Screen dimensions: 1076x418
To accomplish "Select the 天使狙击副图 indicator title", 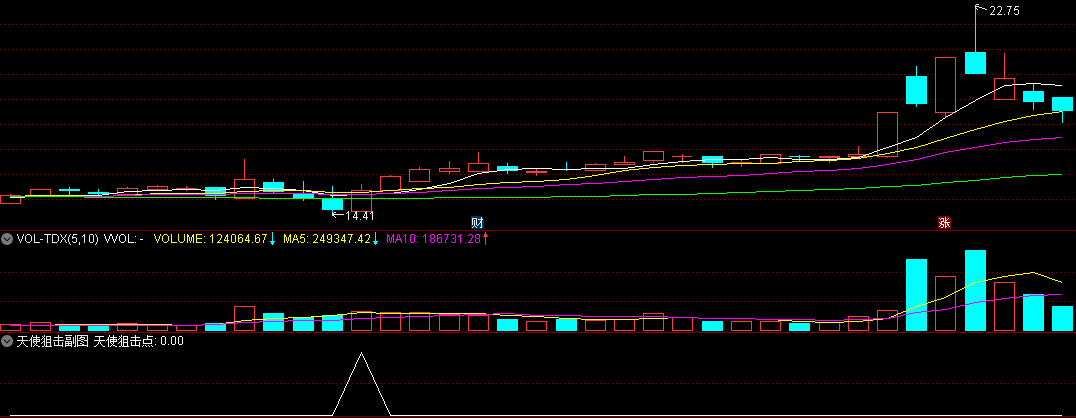I will point(53,340).
